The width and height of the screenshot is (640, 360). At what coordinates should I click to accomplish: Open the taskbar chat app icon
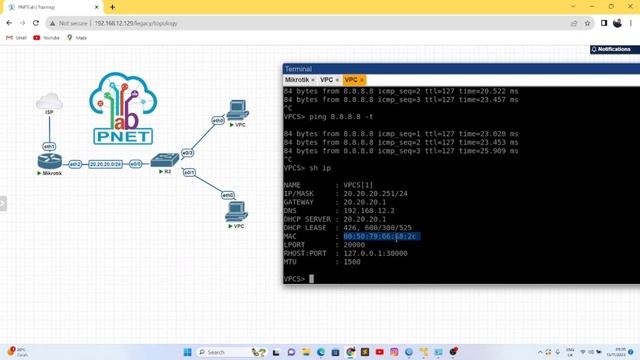(x=291, y=352)
